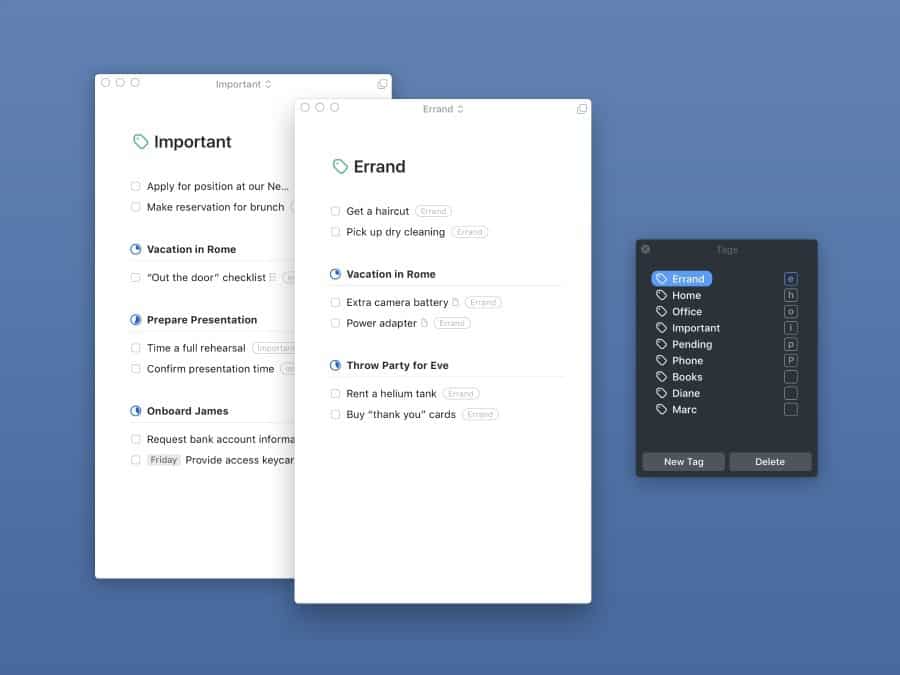Open the Errand title dropdown in title bar
900x675 pixels.
coord(443,109)
